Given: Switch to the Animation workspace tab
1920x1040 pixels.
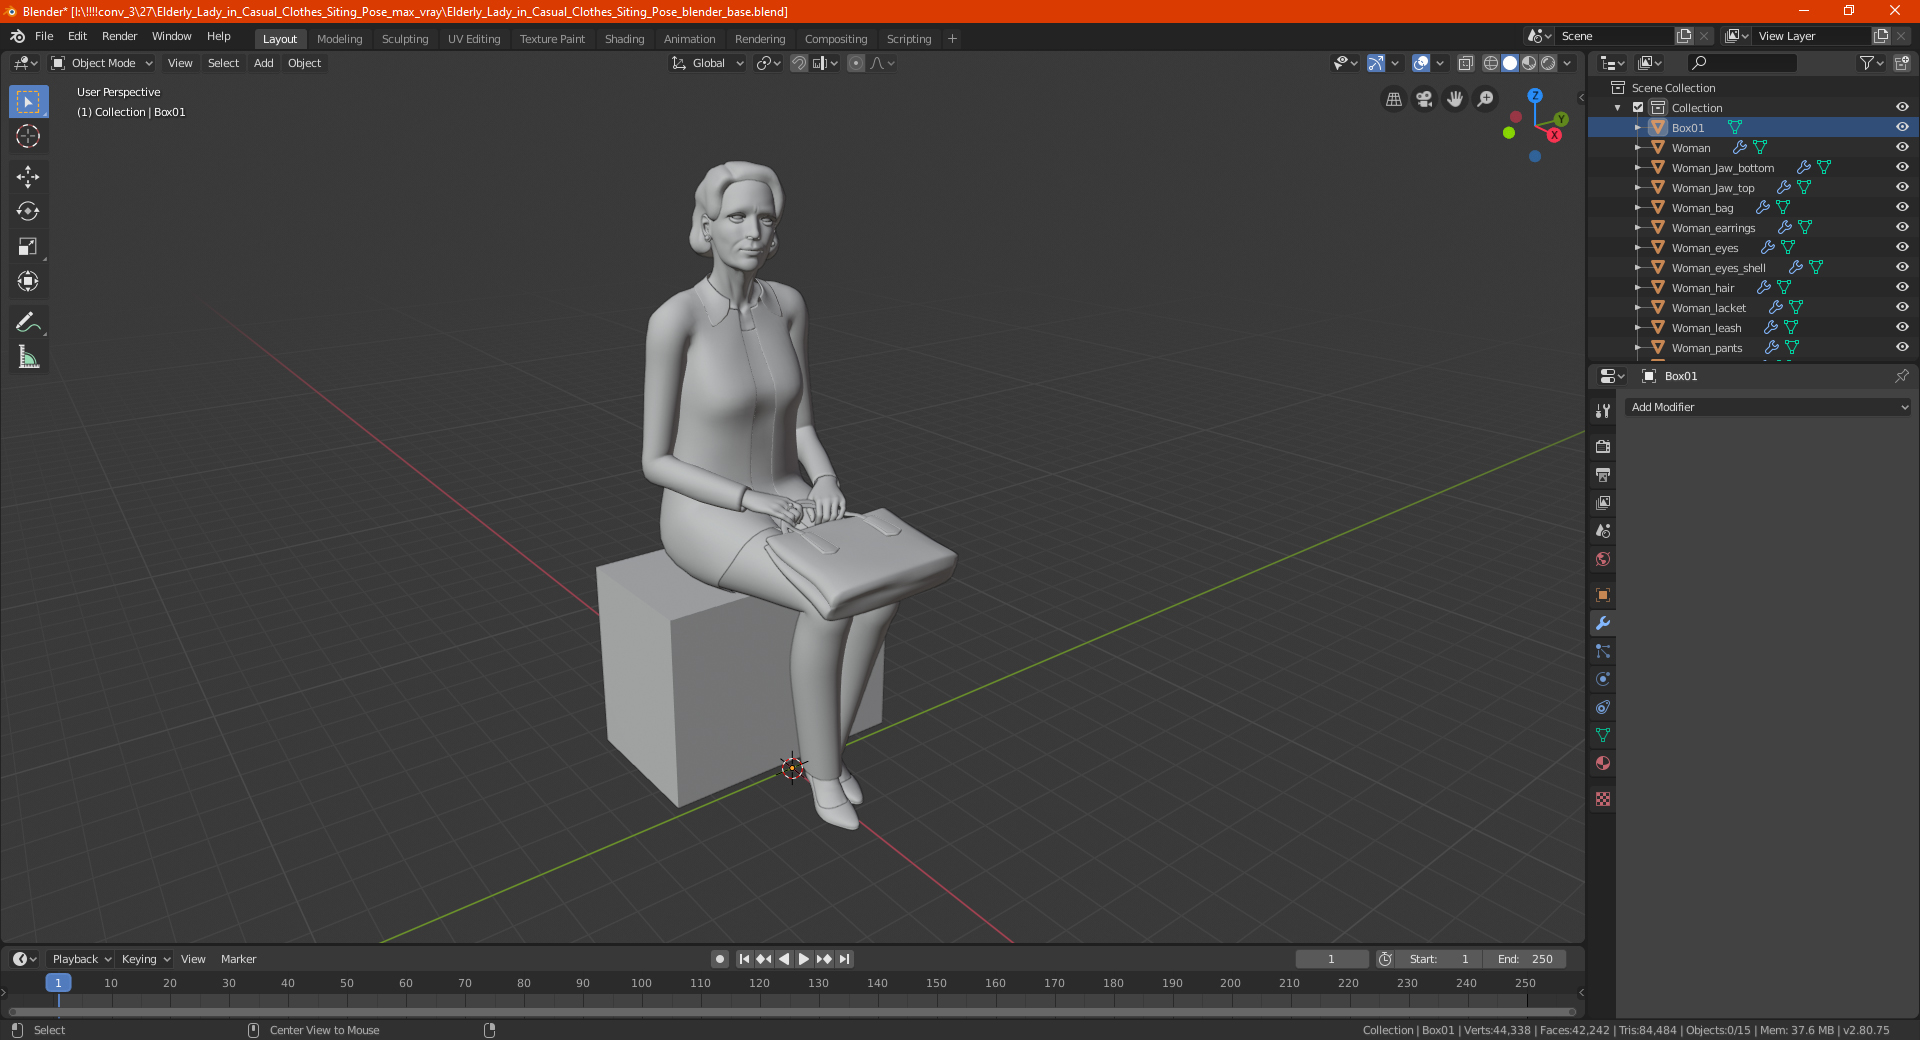Looking at the screenshot, I should point(690,39).
